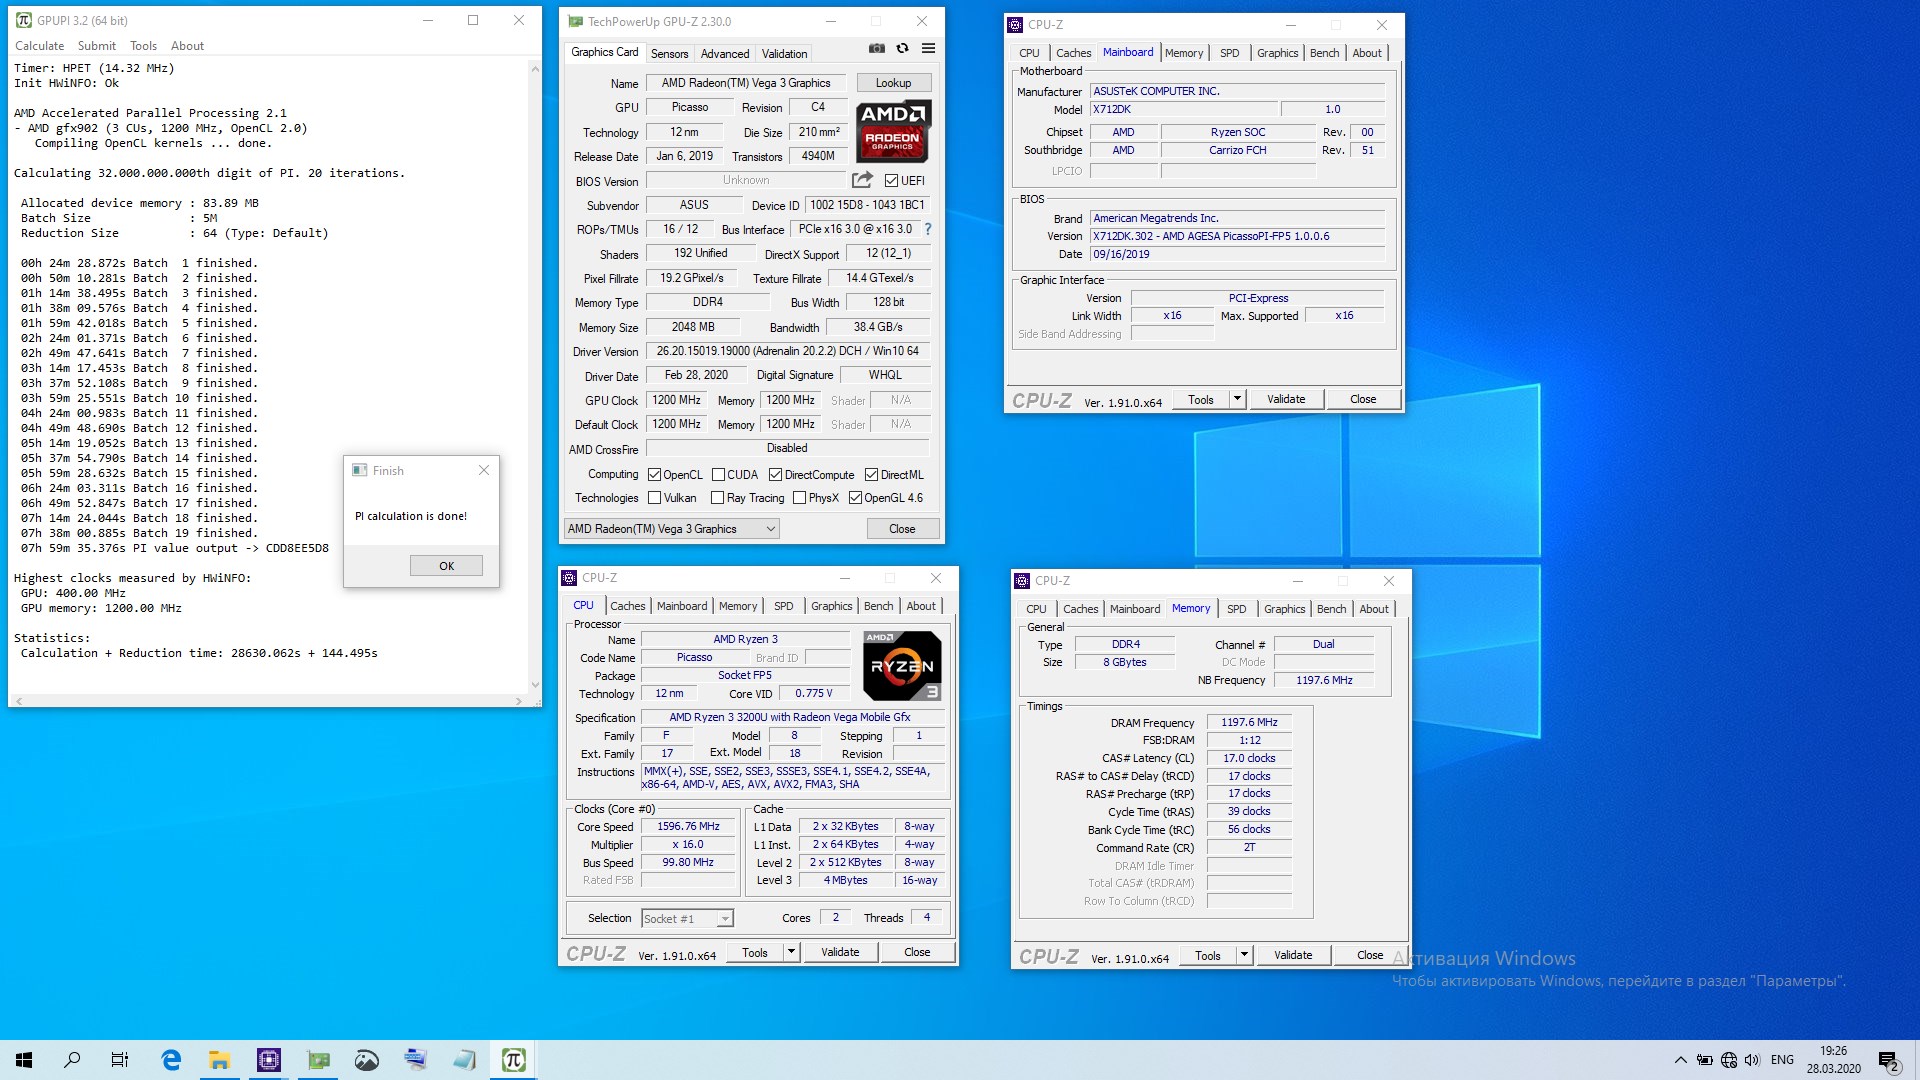Screen dimensions: 1920x1080
Task: Open the Action Center notifications icon
Action: [1888, 1060]
